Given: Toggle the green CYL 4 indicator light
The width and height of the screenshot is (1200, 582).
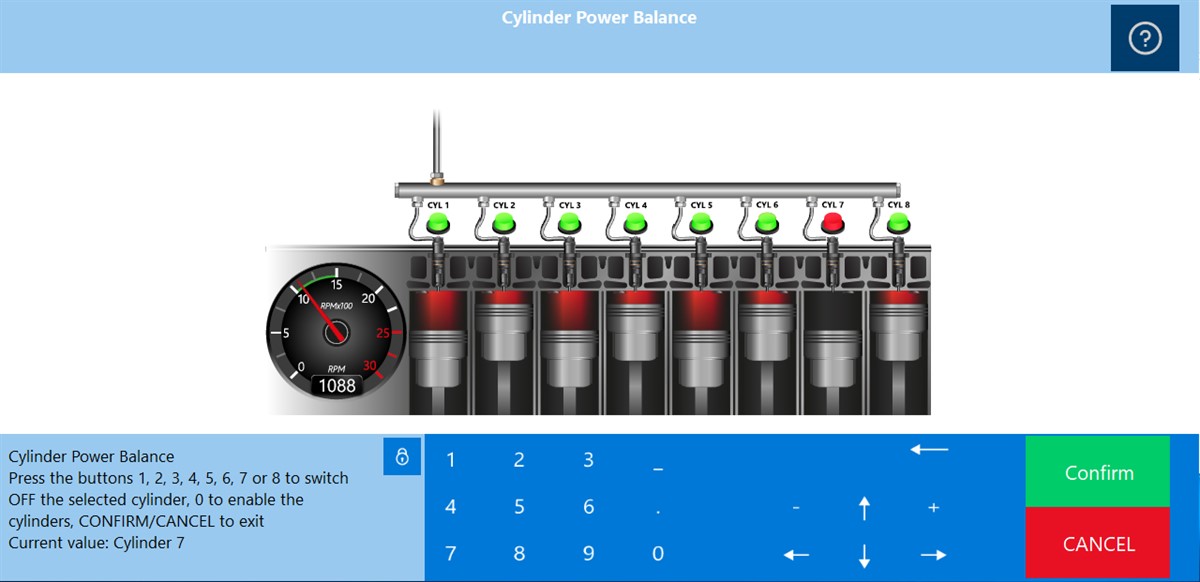Looking at the screenshot, I should [635, 223].
